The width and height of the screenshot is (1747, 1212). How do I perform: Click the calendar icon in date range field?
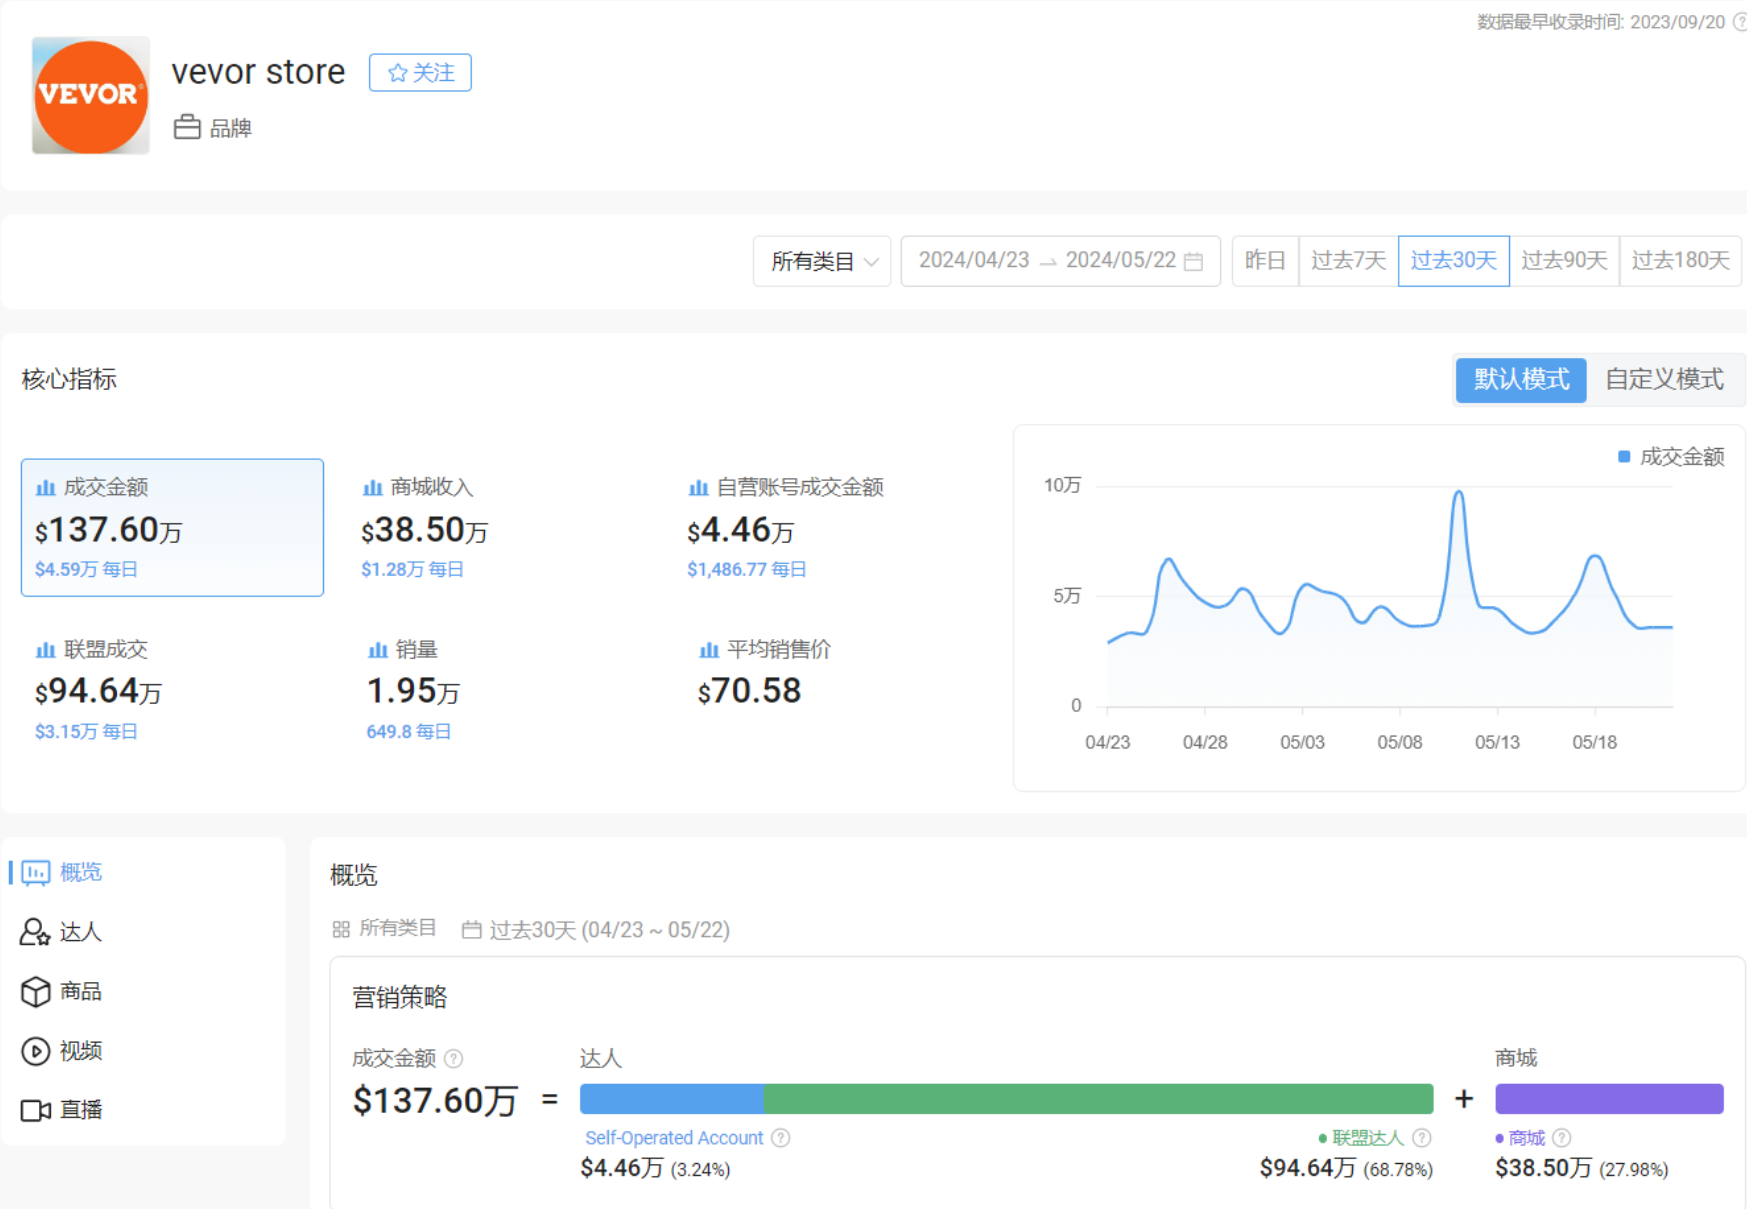click(1193, 261)
